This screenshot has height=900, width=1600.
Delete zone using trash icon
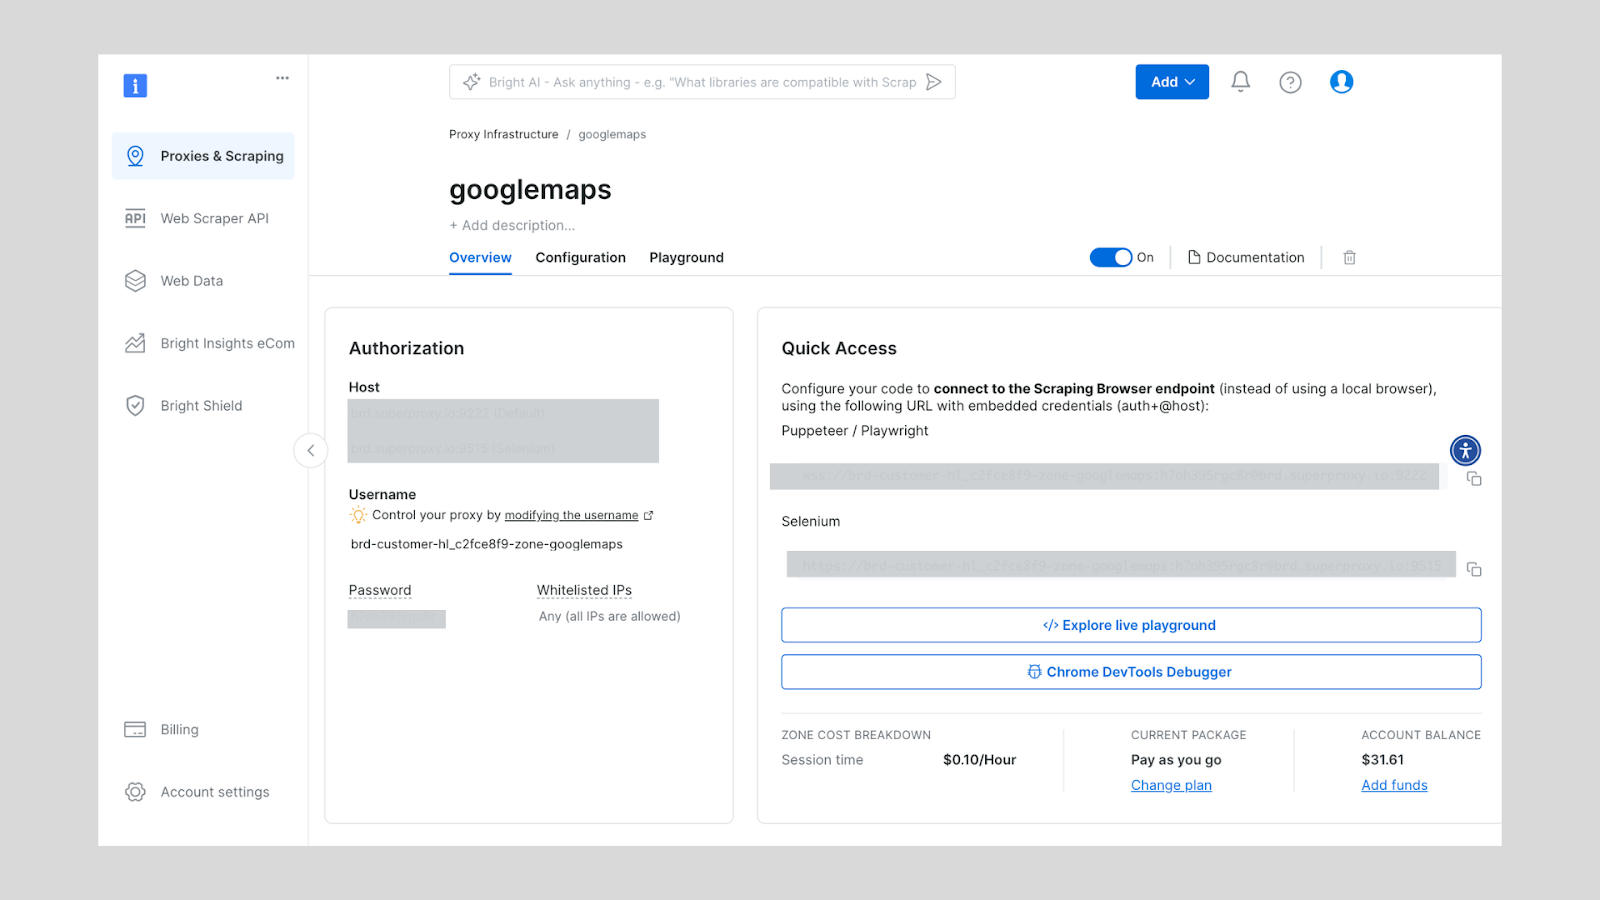(1349, 258)
